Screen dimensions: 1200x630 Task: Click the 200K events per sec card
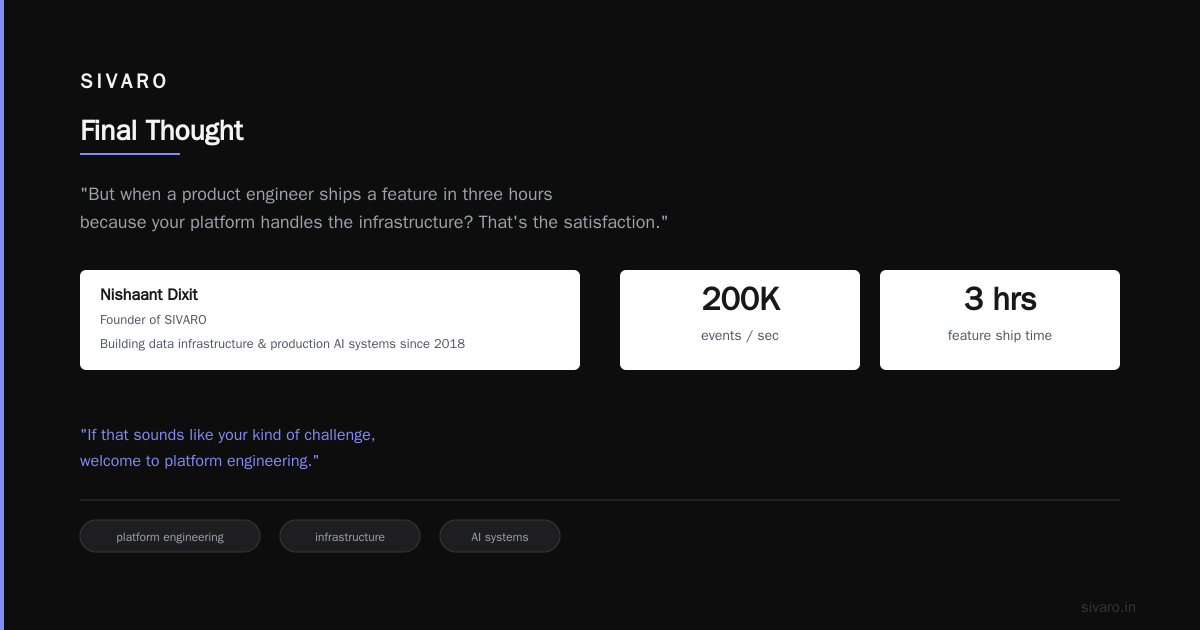coord(740,320)
